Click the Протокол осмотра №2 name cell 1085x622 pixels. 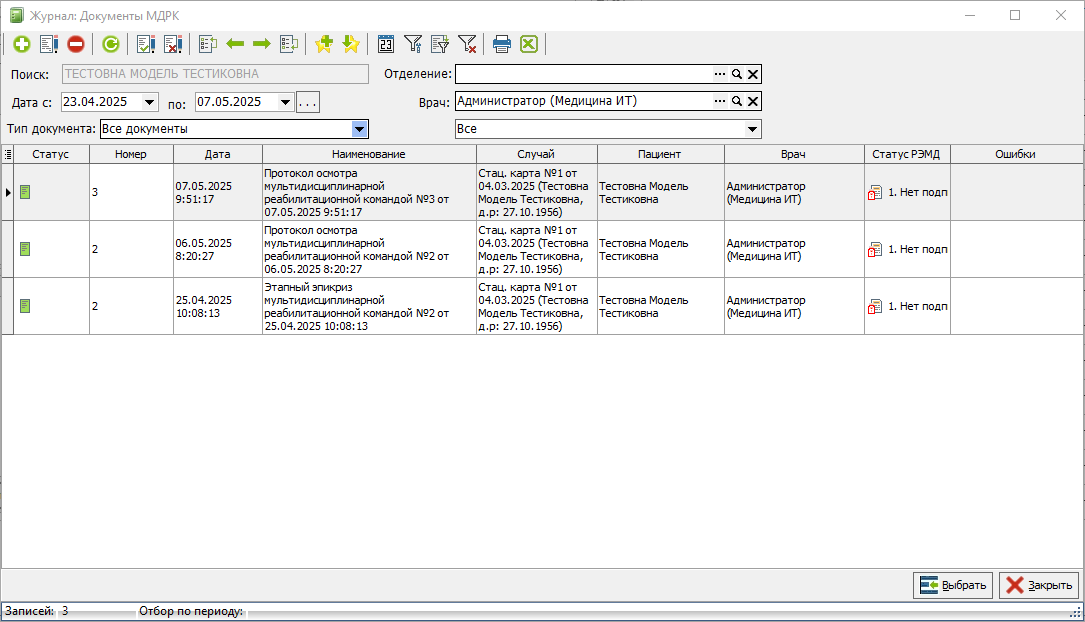[x=369, y=249]
